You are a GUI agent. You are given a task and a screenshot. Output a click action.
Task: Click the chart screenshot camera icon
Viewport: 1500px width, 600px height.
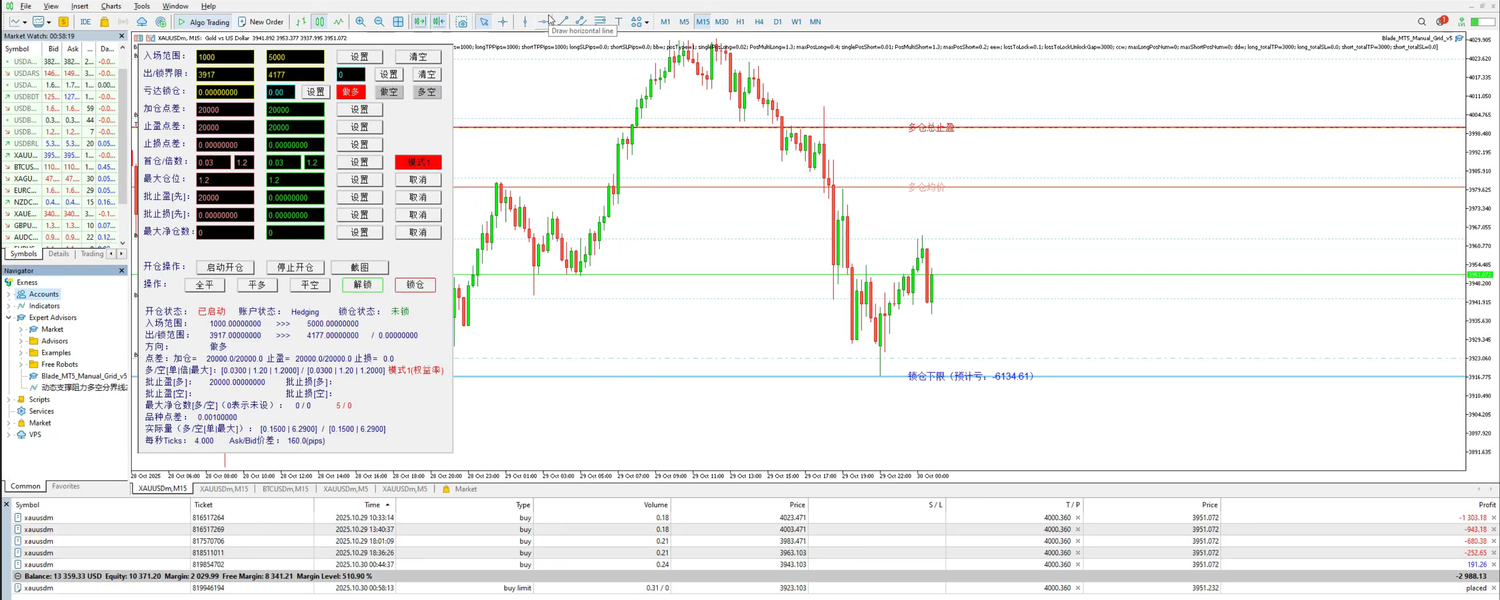tap(461, 22)
